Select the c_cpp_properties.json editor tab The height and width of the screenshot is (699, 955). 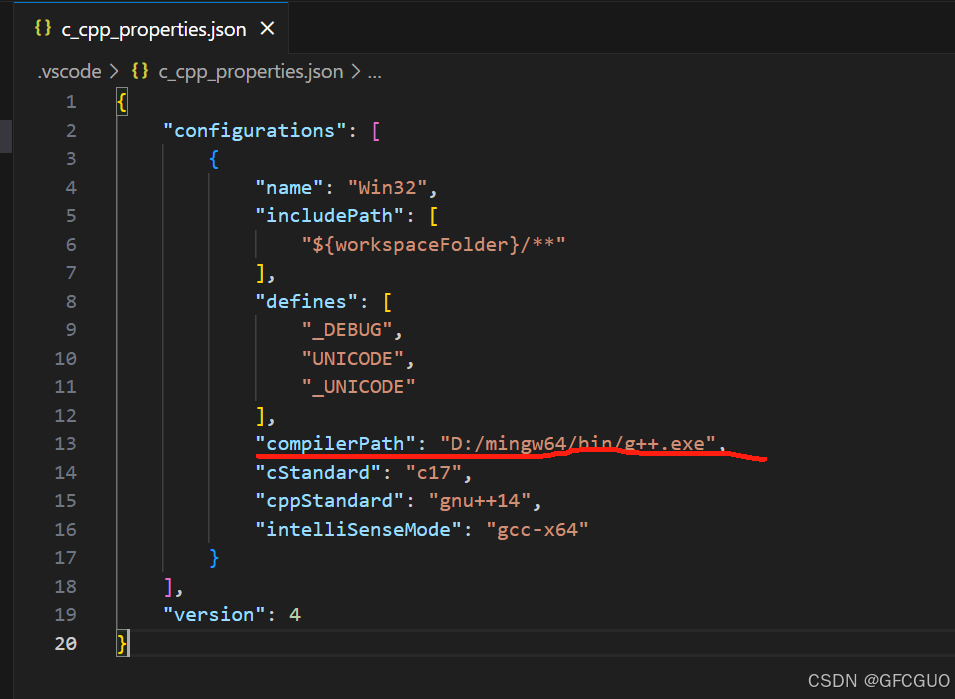151,28
